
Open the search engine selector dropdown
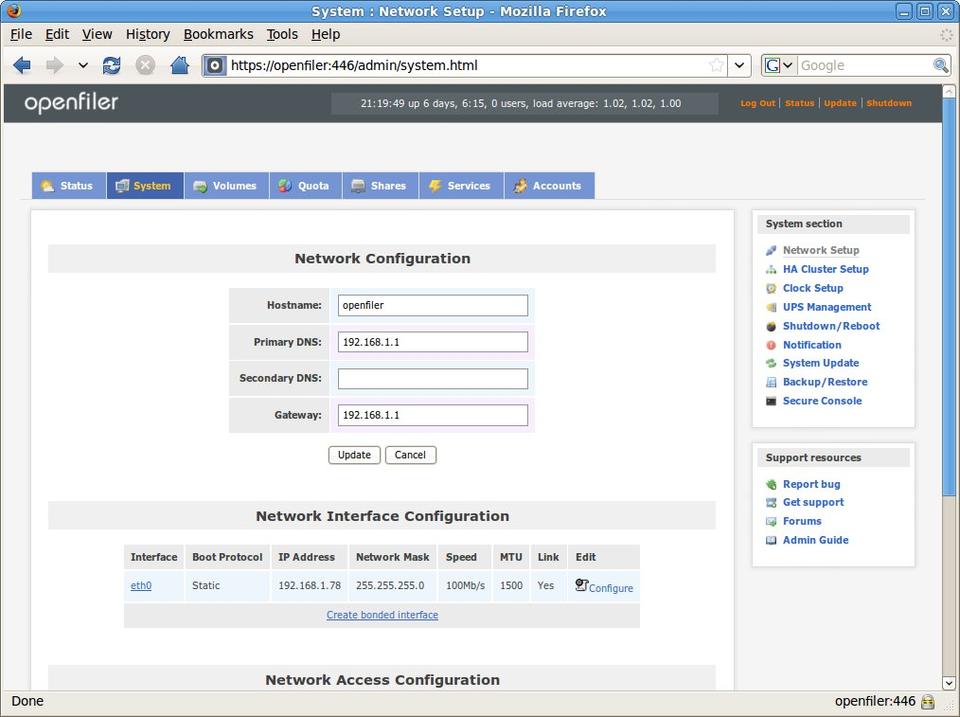click(x=779, y=65)
